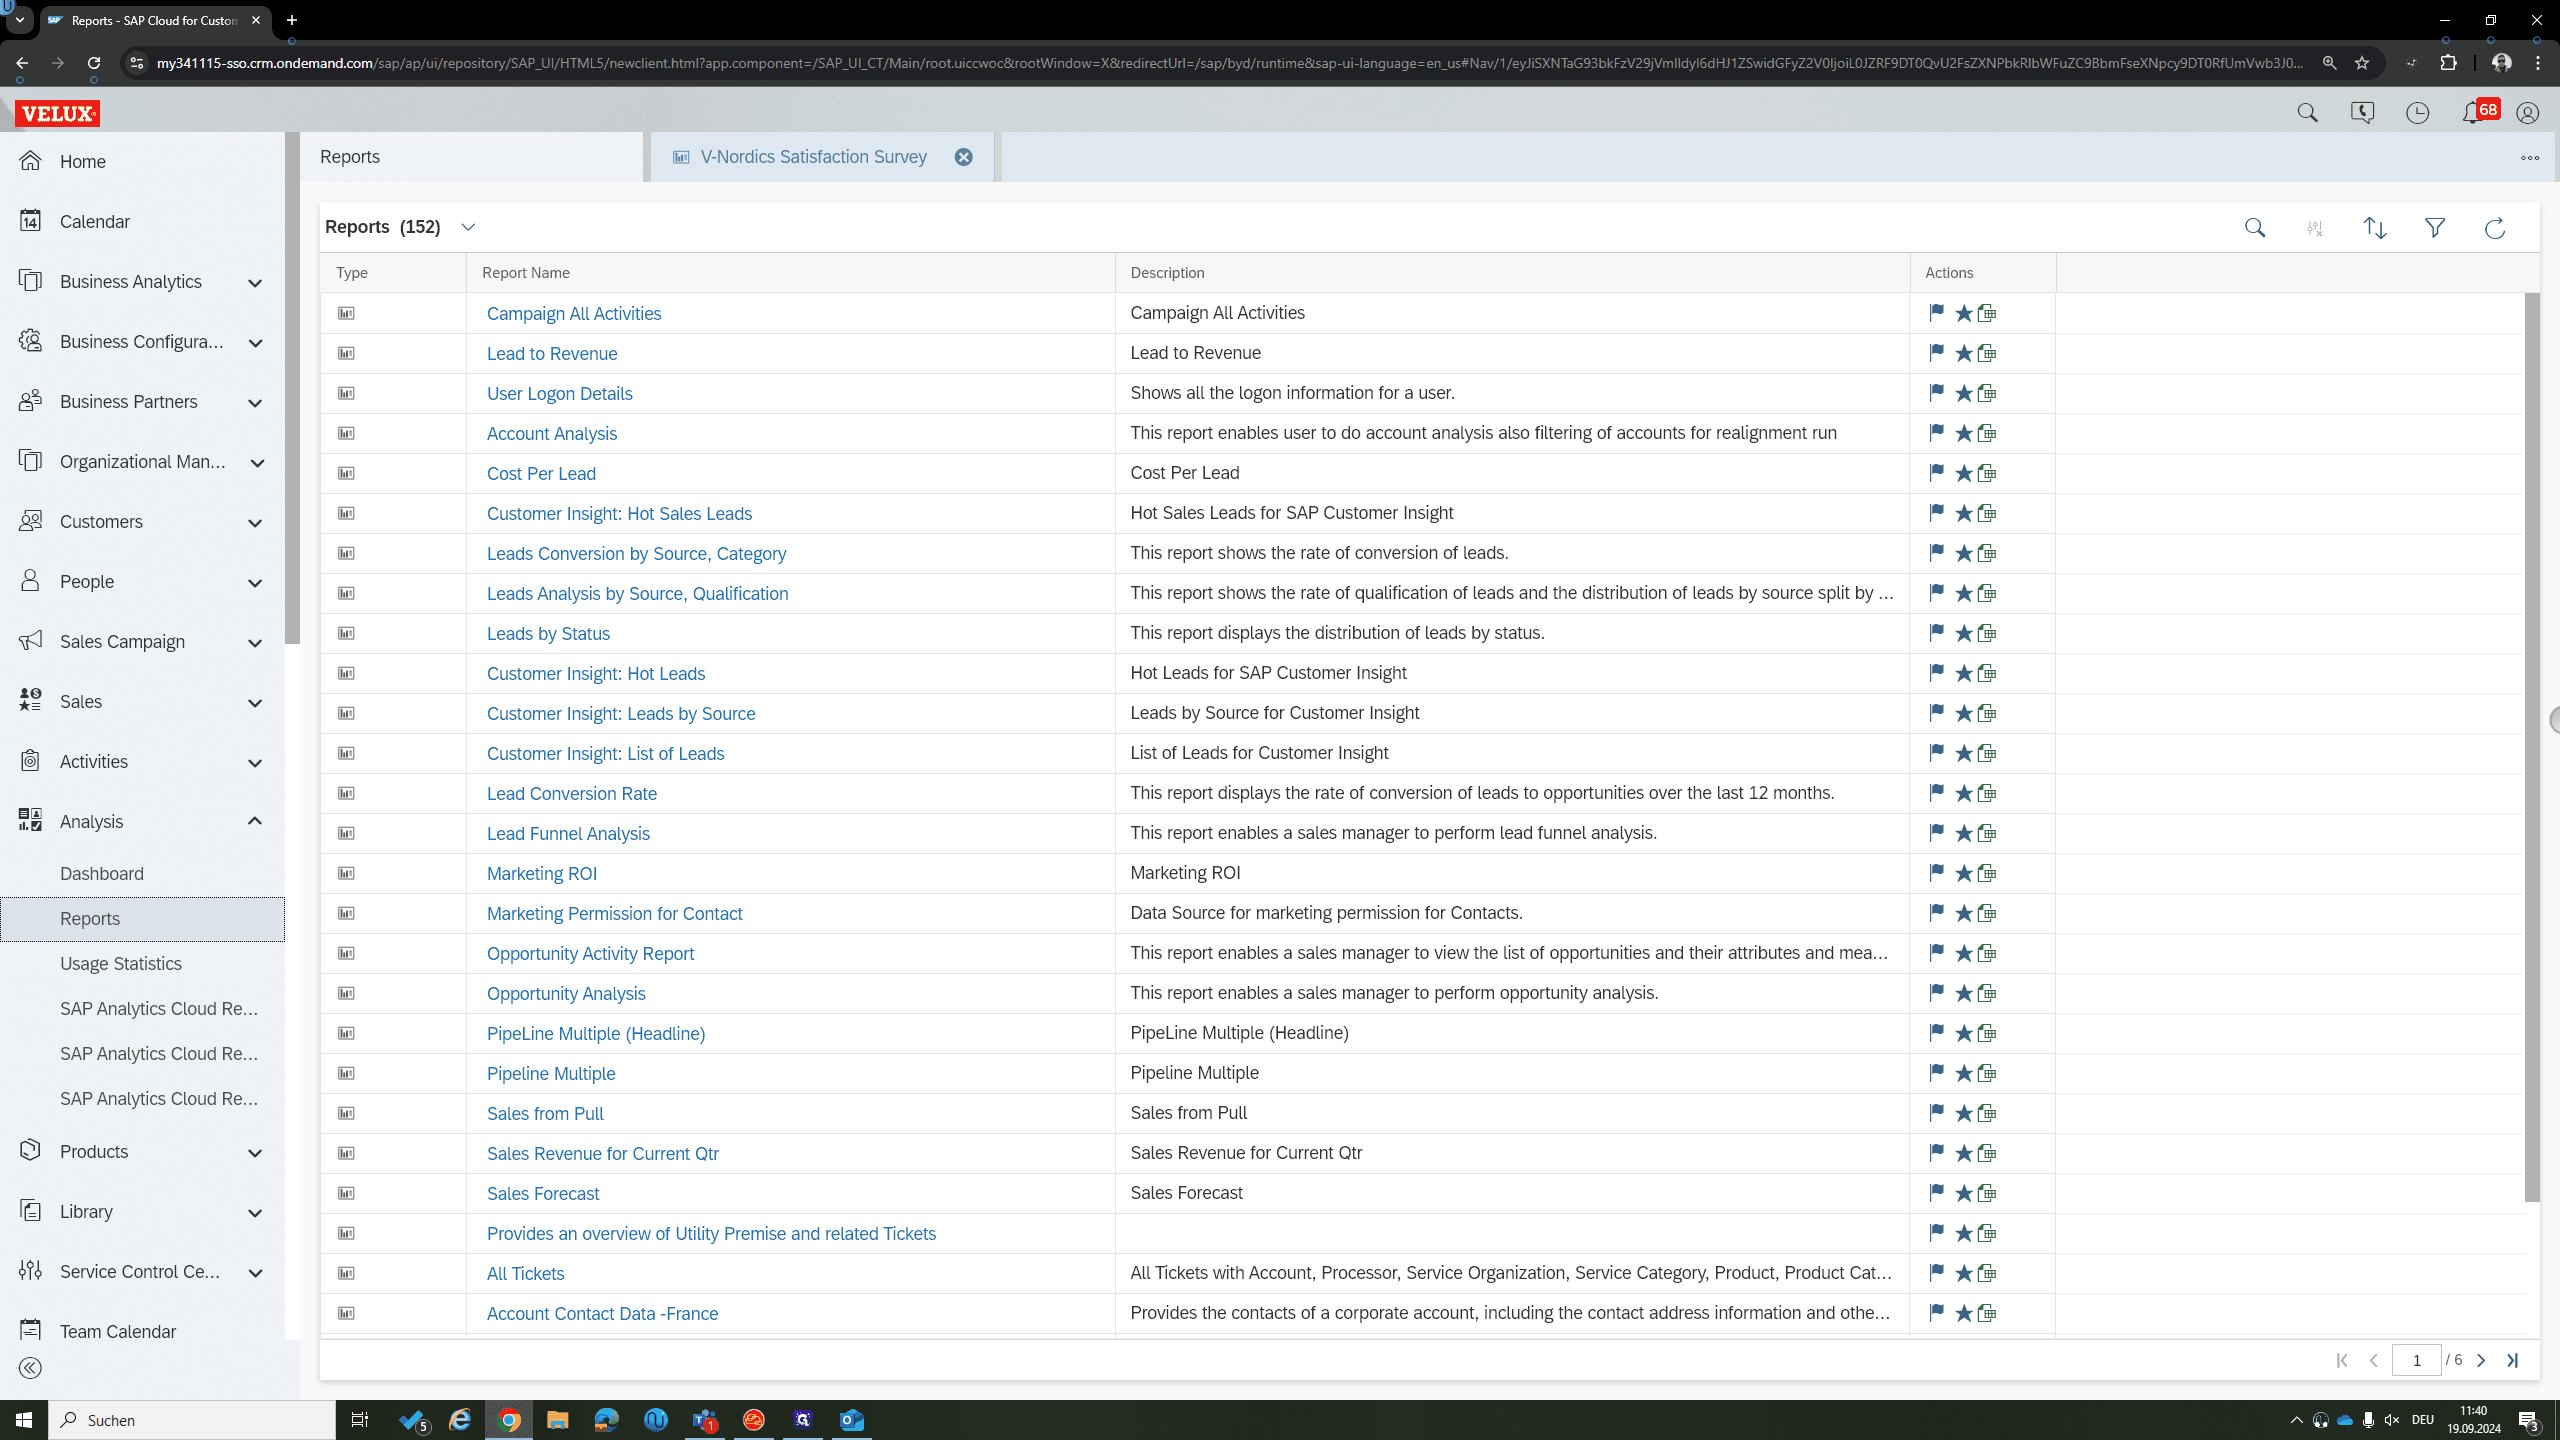
Task: Collapse the Analysis menu
Action: 255,821
